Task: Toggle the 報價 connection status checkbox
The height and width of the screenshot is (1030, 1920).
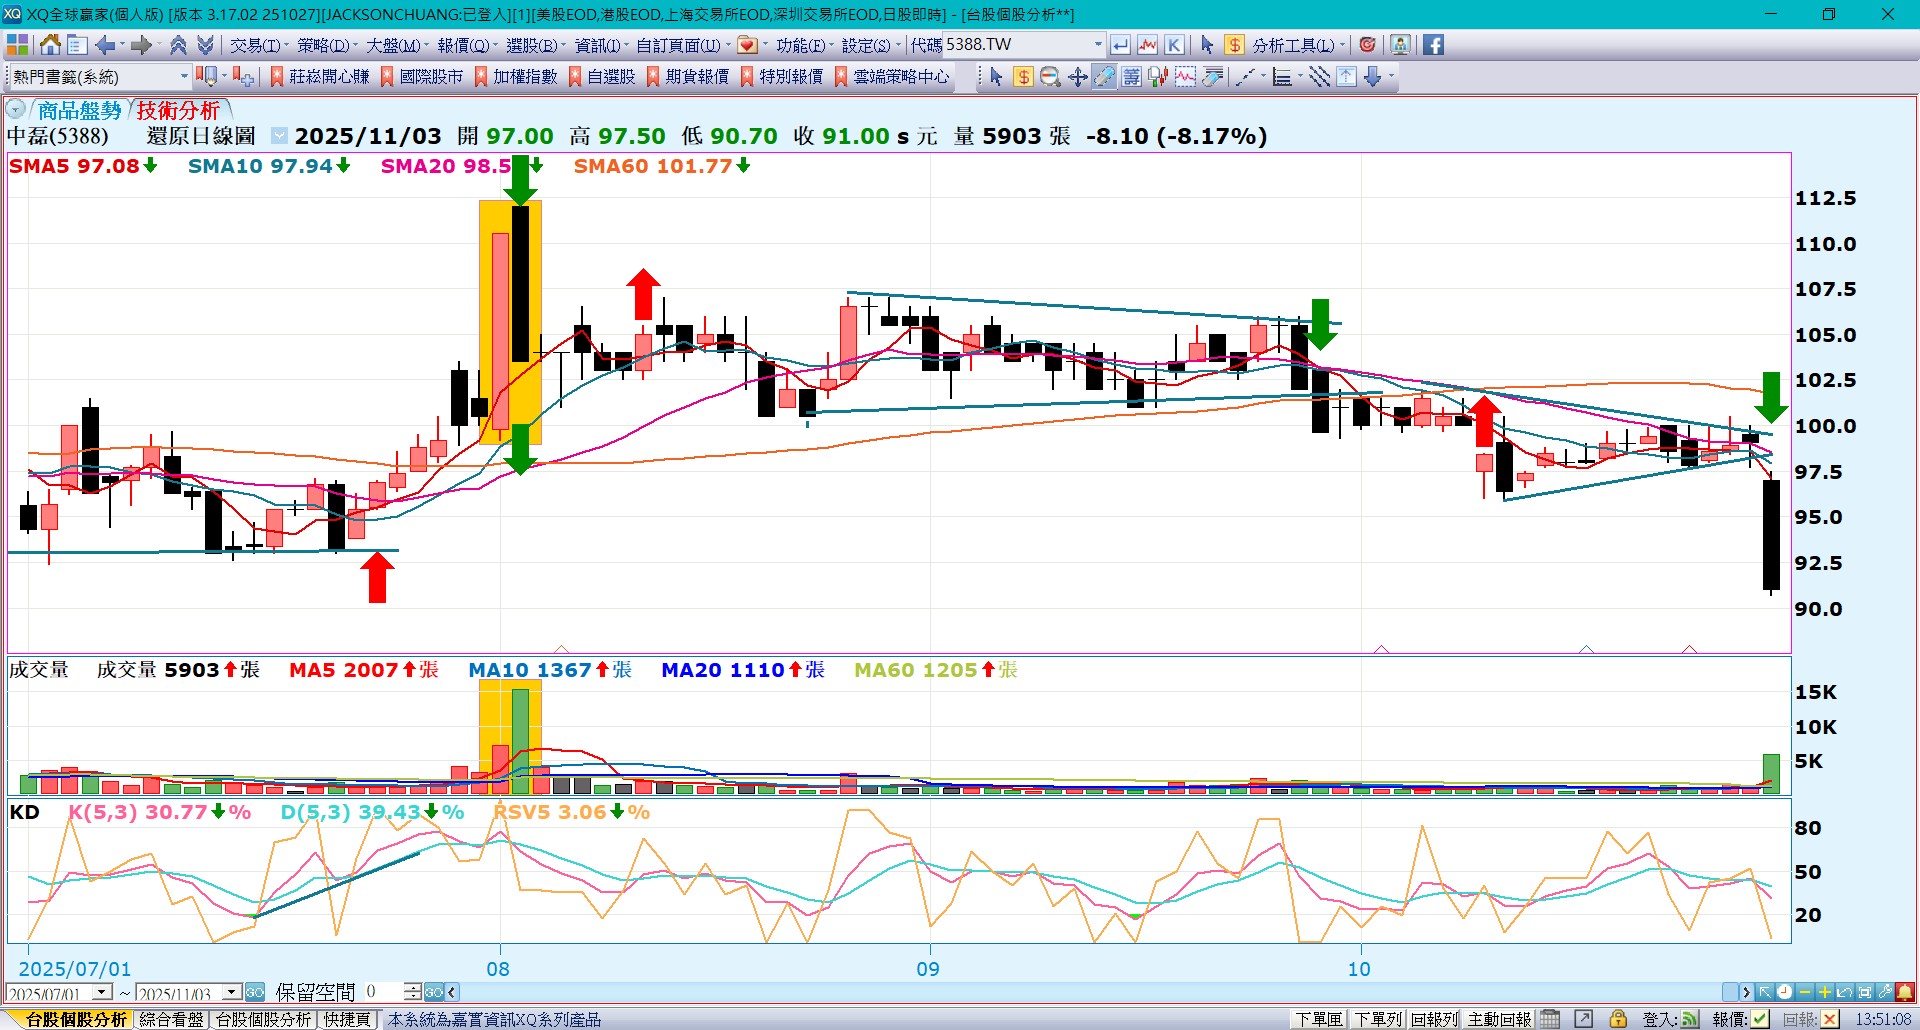Action: pyautogui.click(x=1760, y=1019)
